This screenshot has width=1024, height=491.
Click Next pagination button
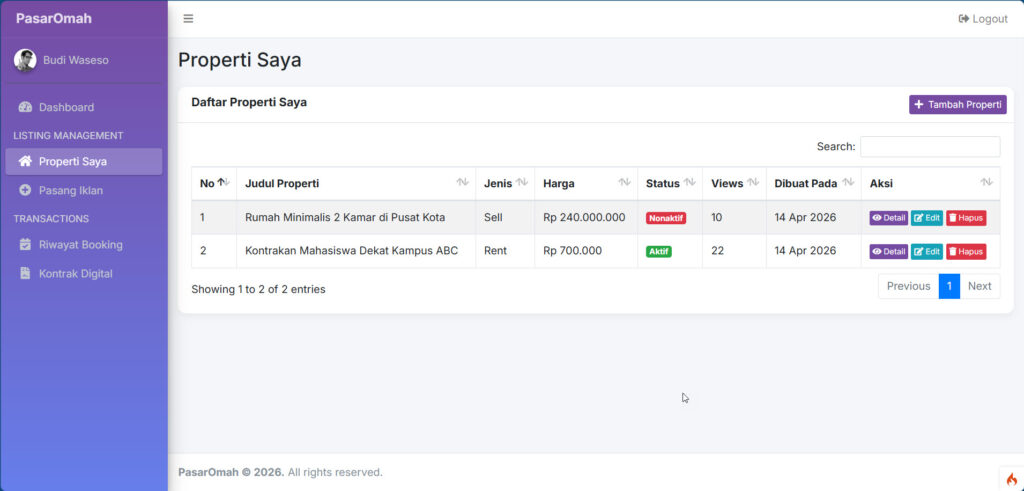point(979,286)
